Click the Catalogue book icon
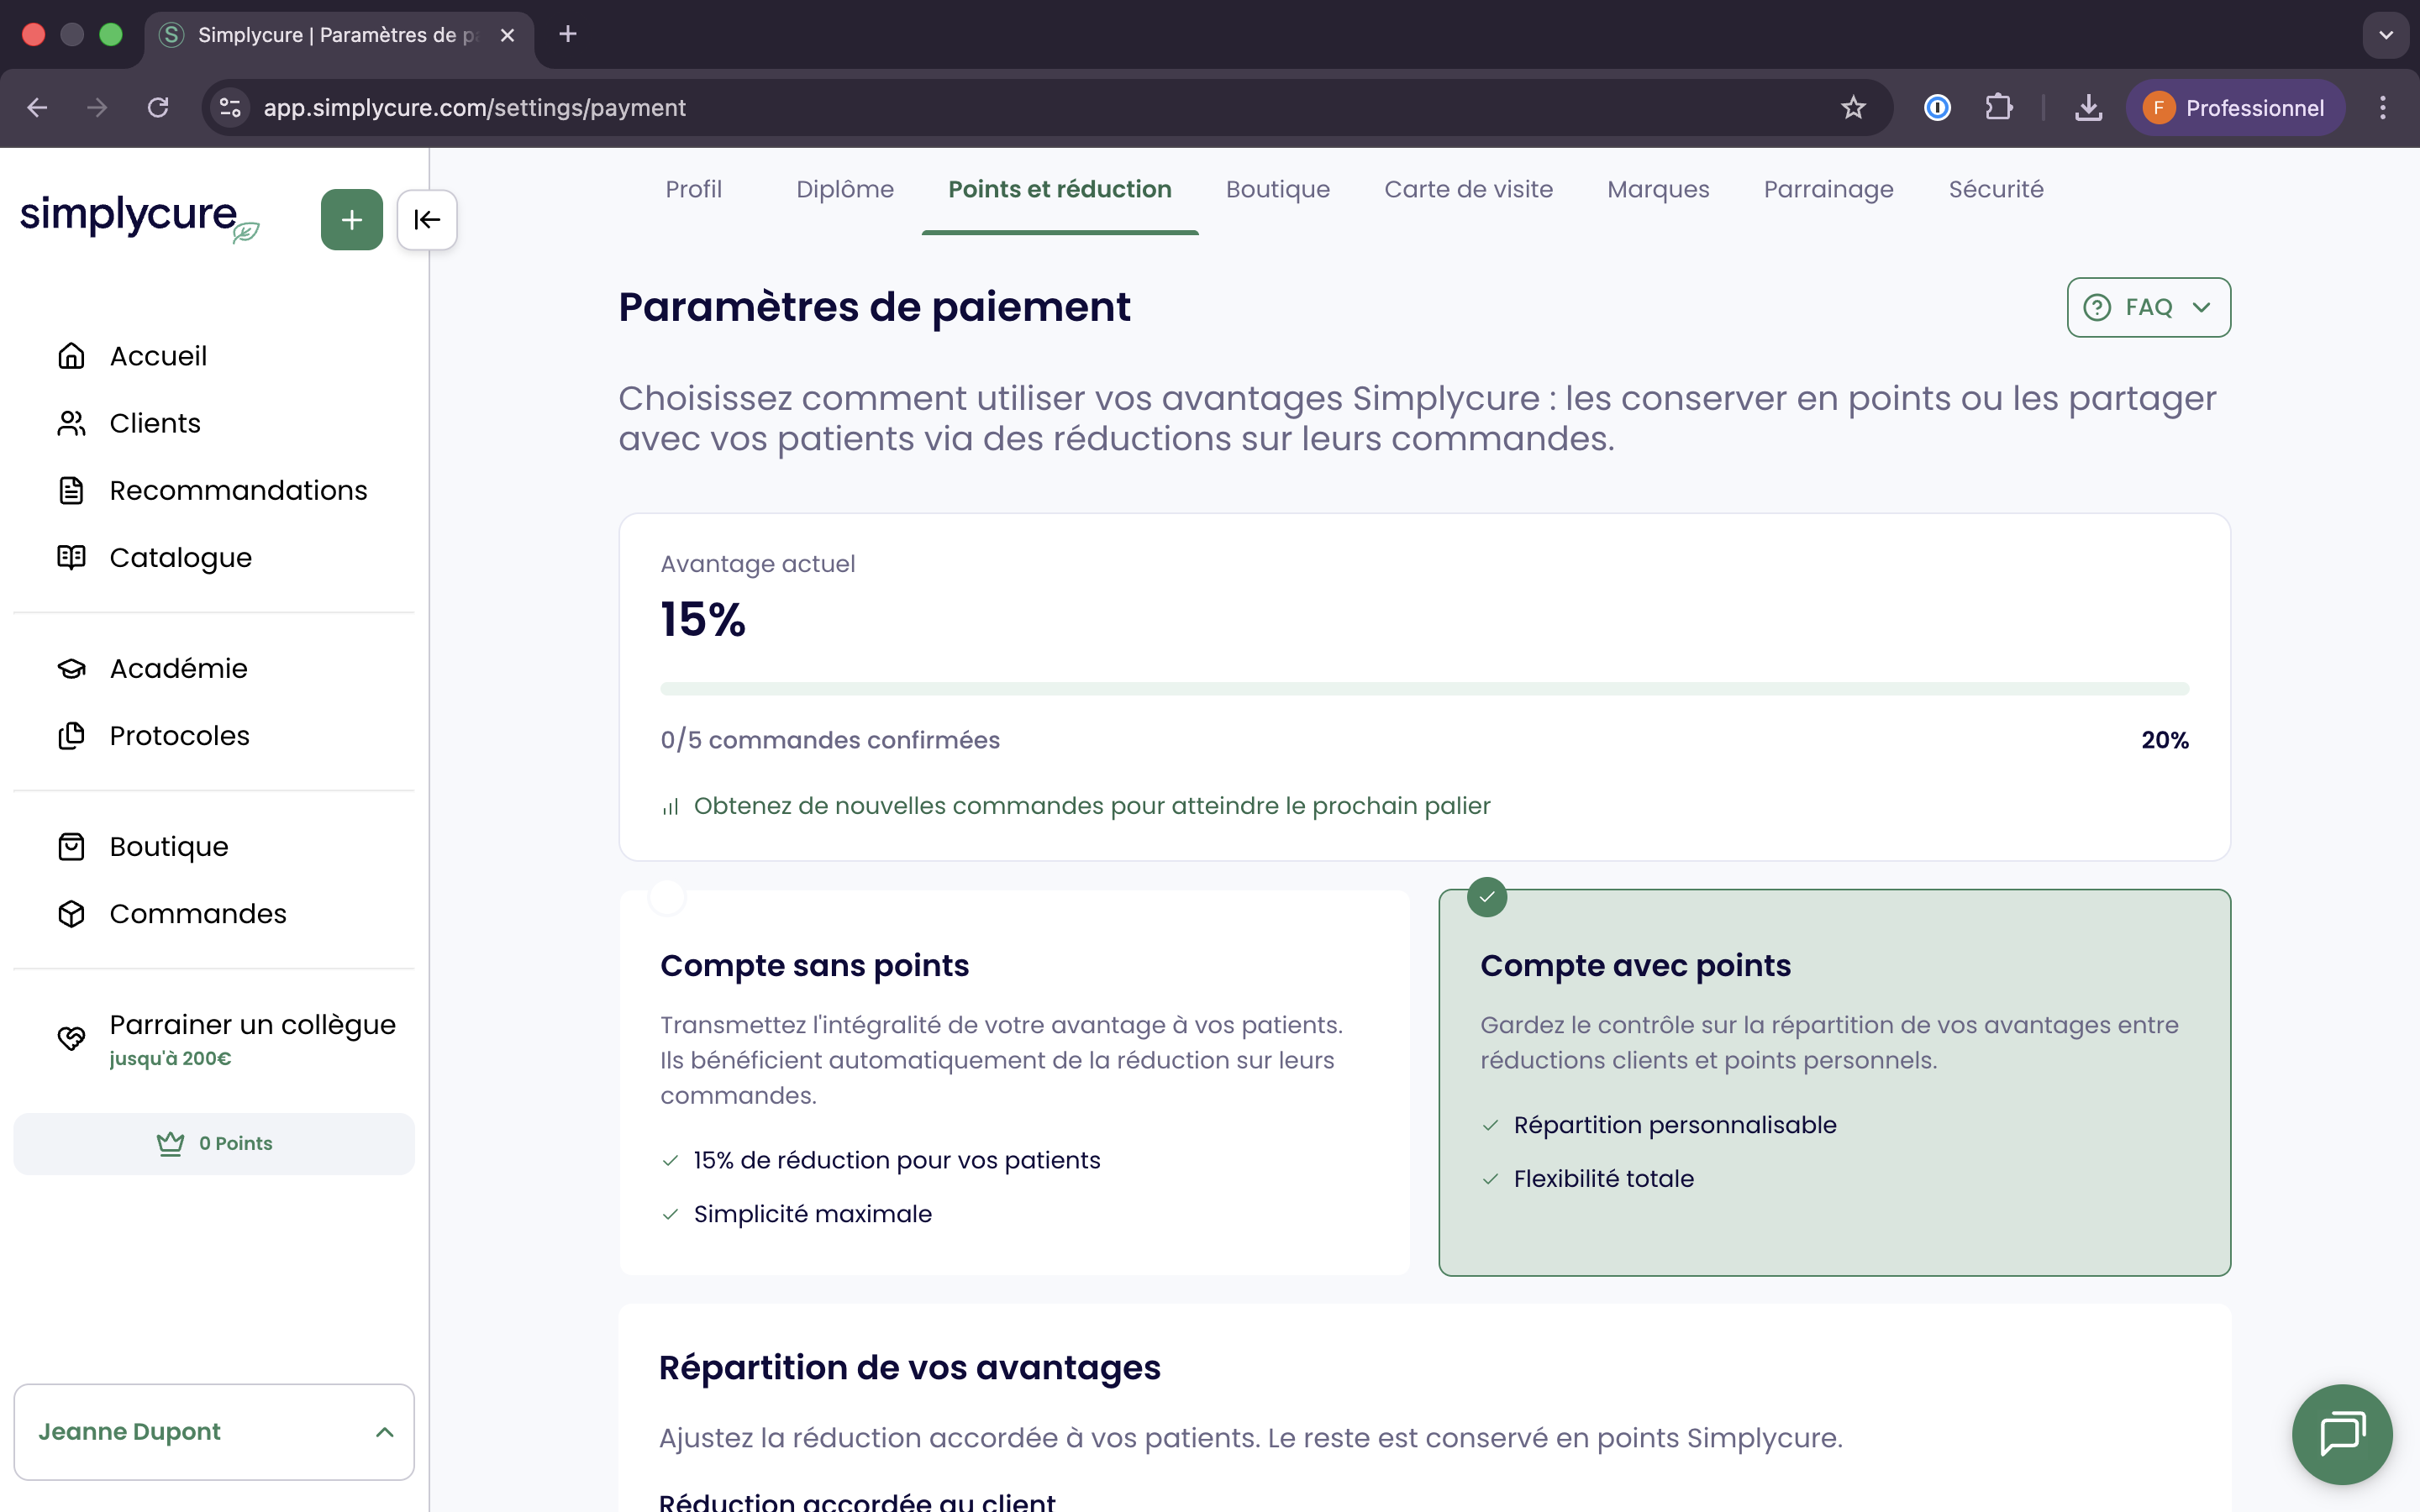 click(x=71, y=557)
